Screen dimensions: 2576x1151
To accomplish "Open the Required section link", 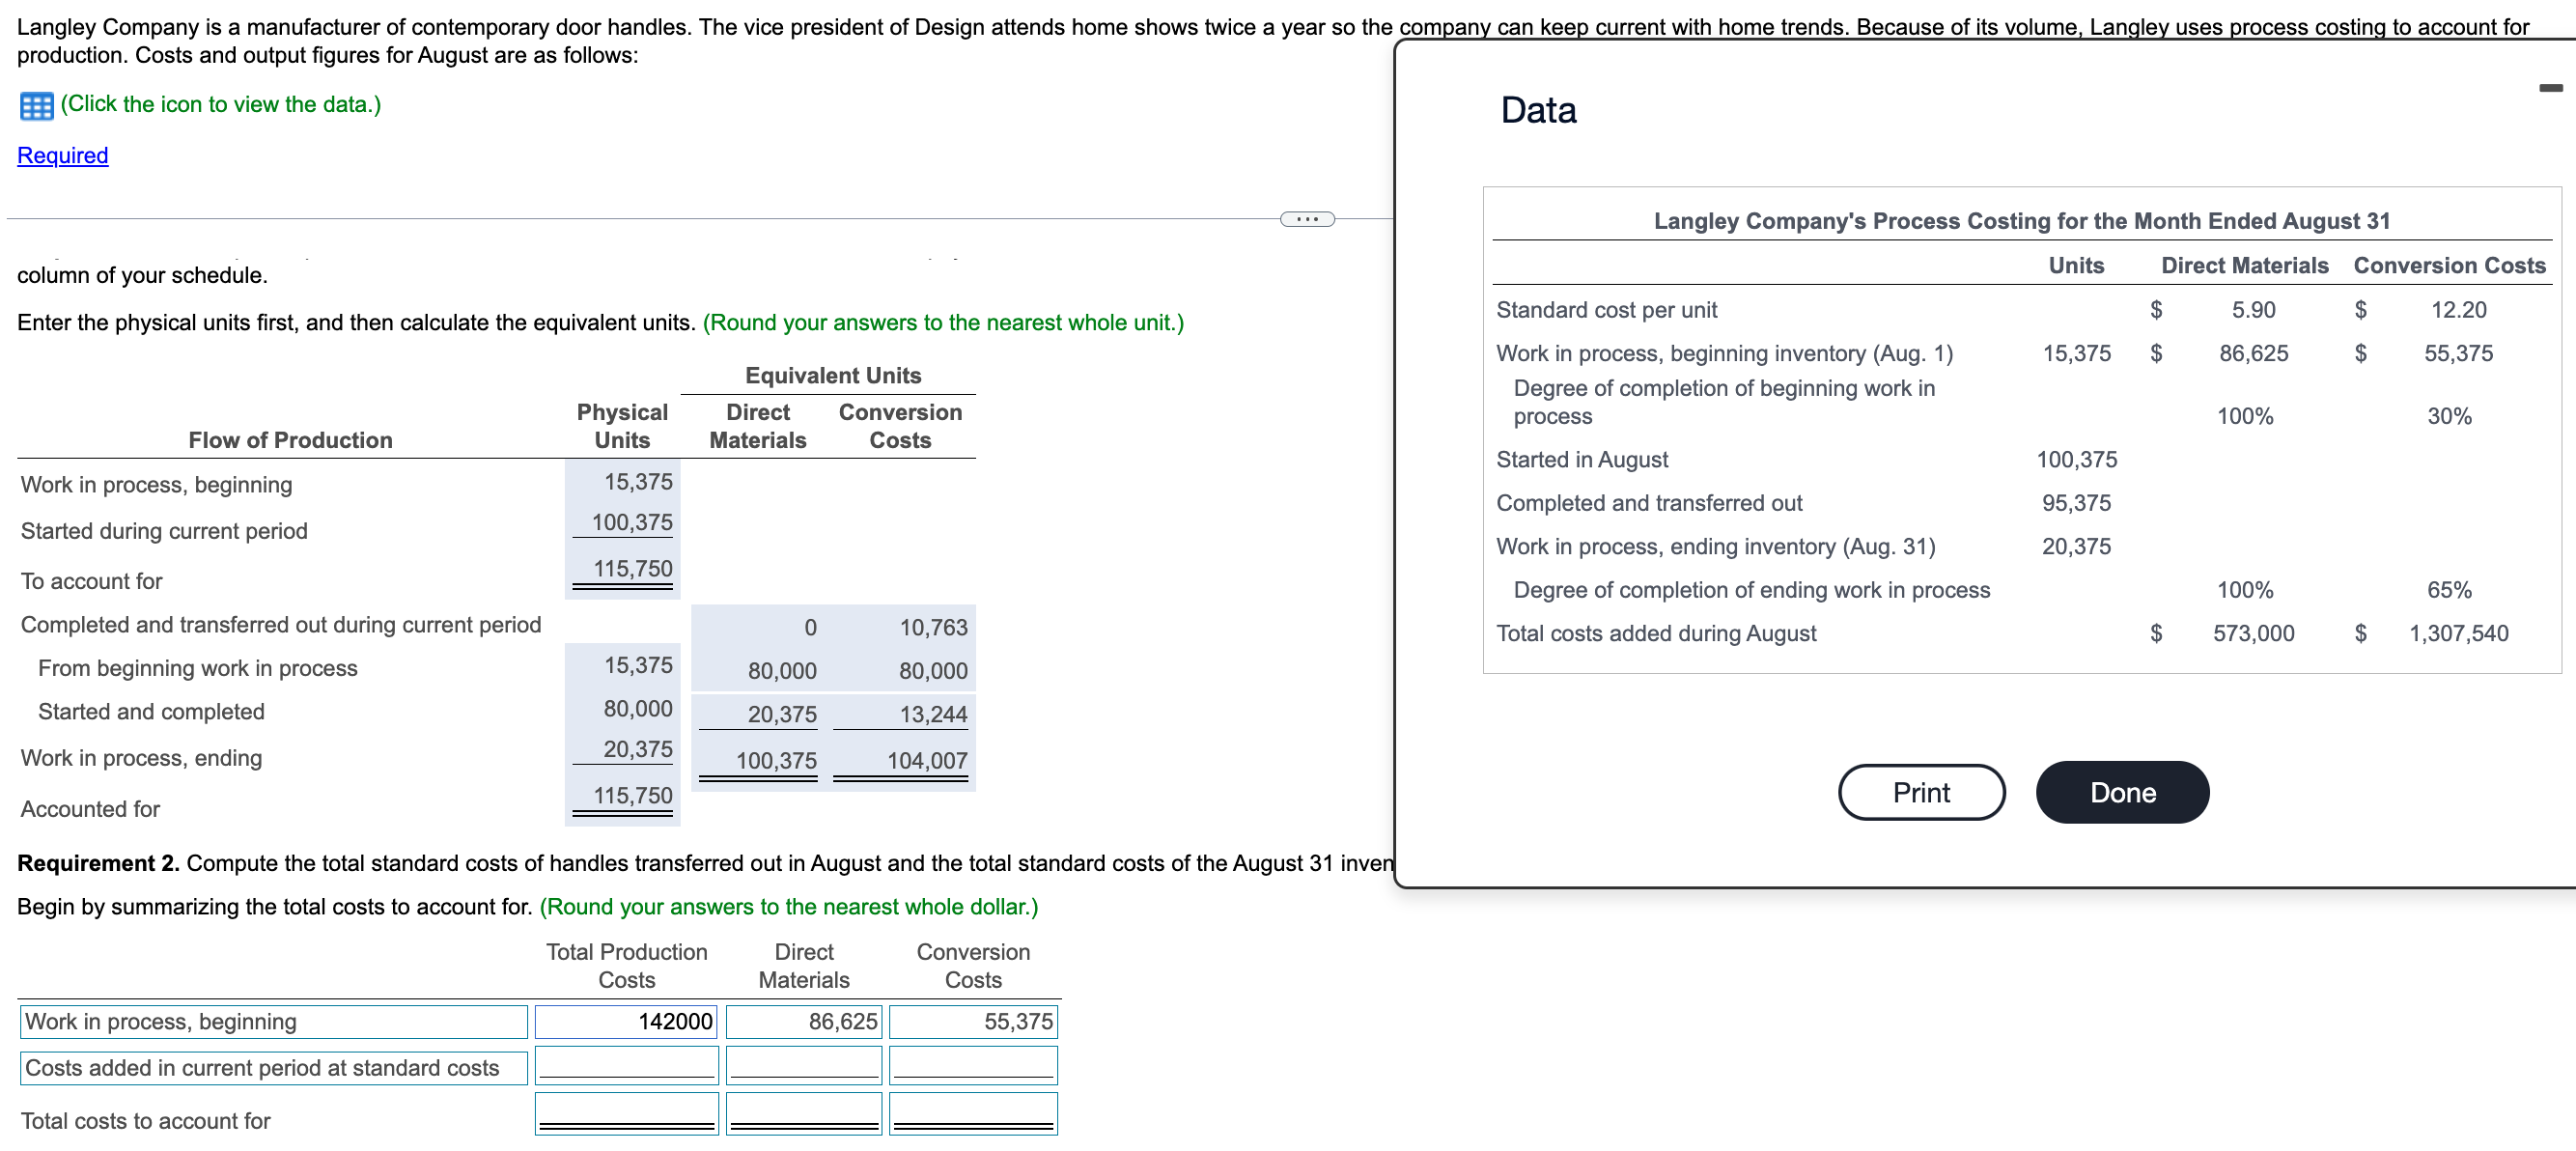I will click(x=62, y=156).
